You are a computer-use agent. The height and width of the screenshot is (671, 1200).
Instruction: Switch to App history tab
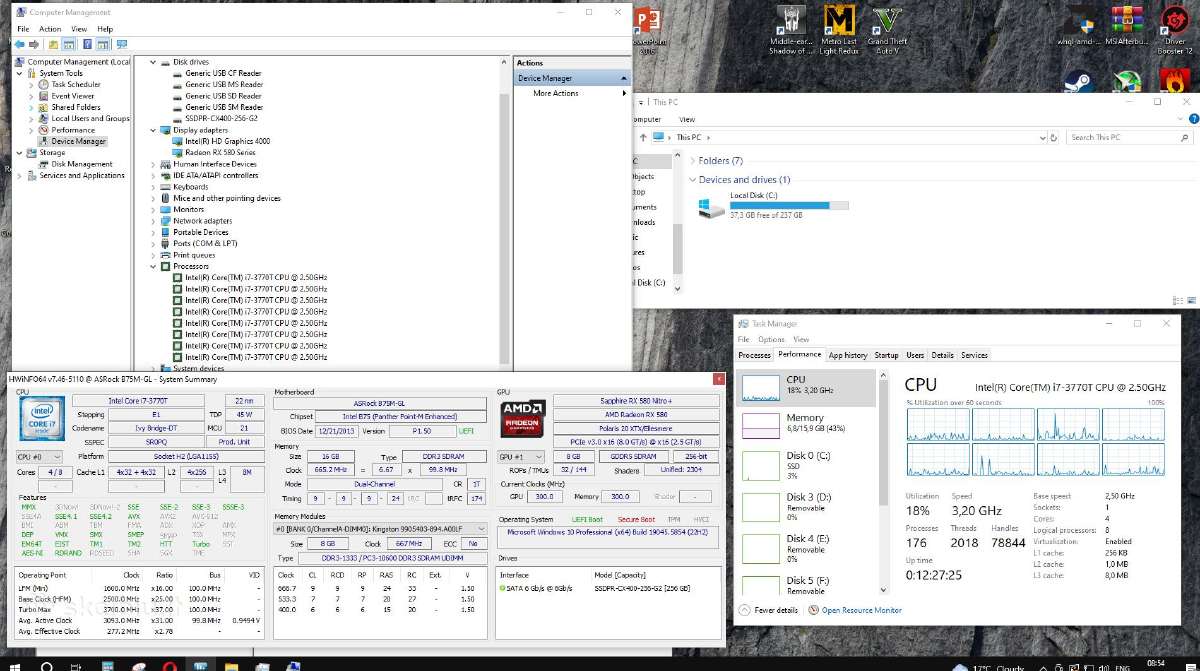848,355
